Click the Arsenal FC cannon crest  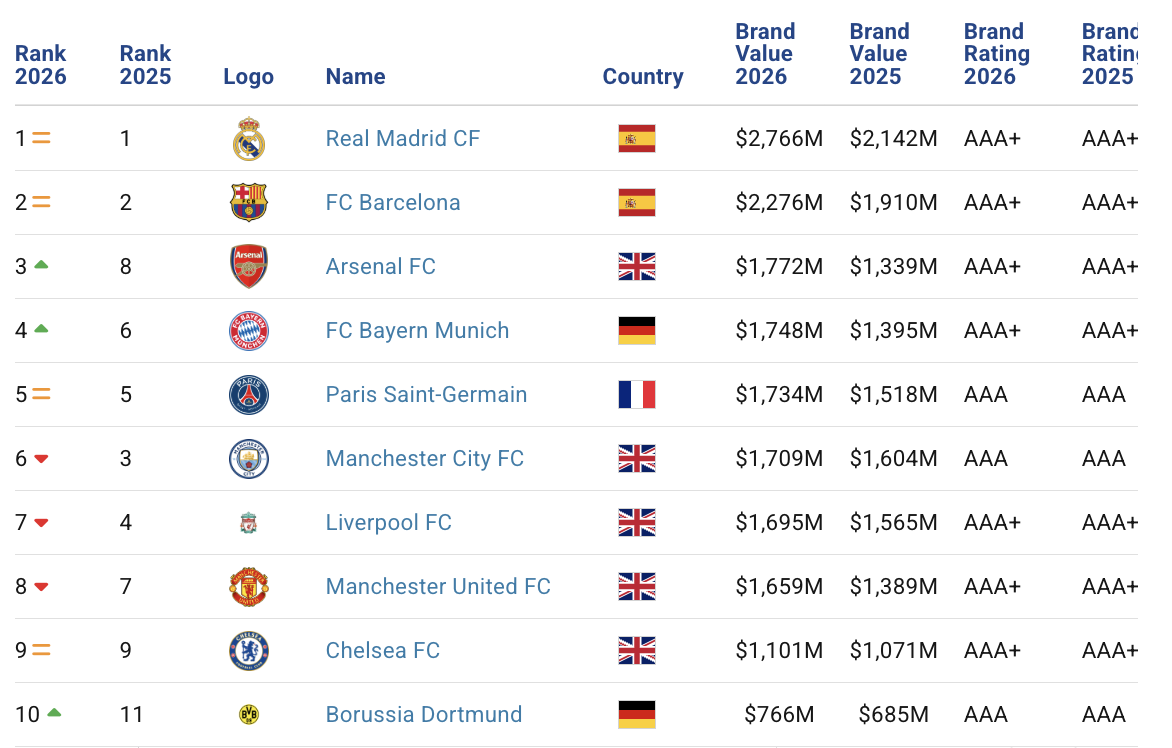coord(249,267)
